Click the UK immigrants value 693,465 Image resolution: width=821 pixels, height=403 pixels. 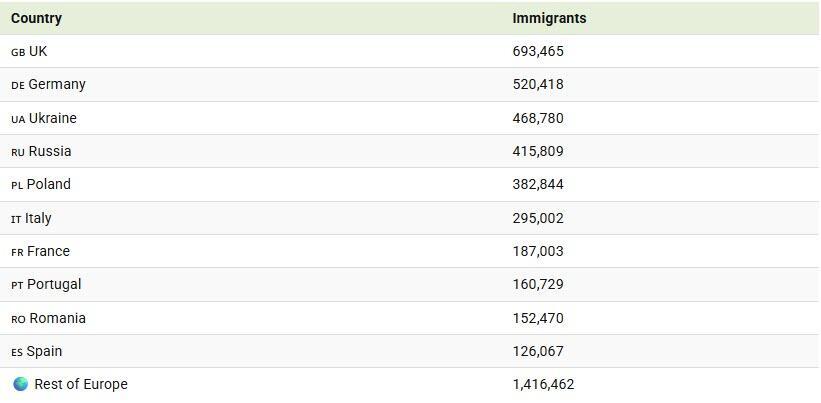tap(538, 51)
